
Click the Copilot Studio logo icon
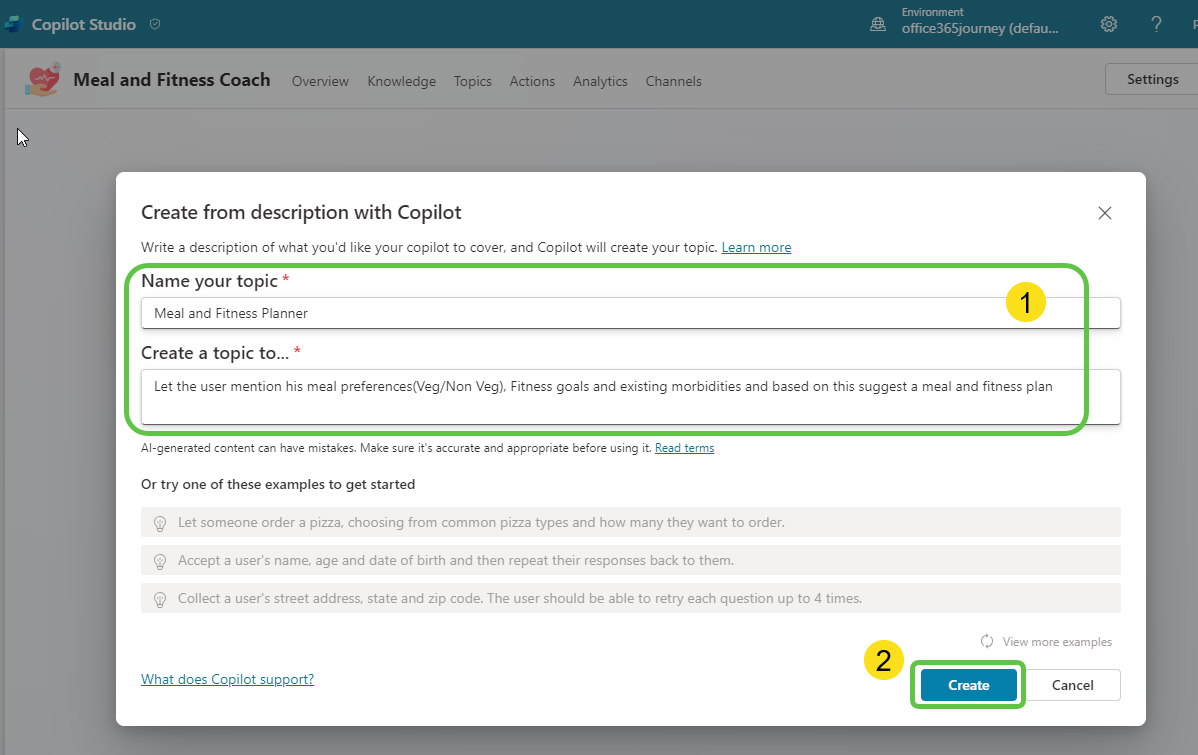coord(11,24)
